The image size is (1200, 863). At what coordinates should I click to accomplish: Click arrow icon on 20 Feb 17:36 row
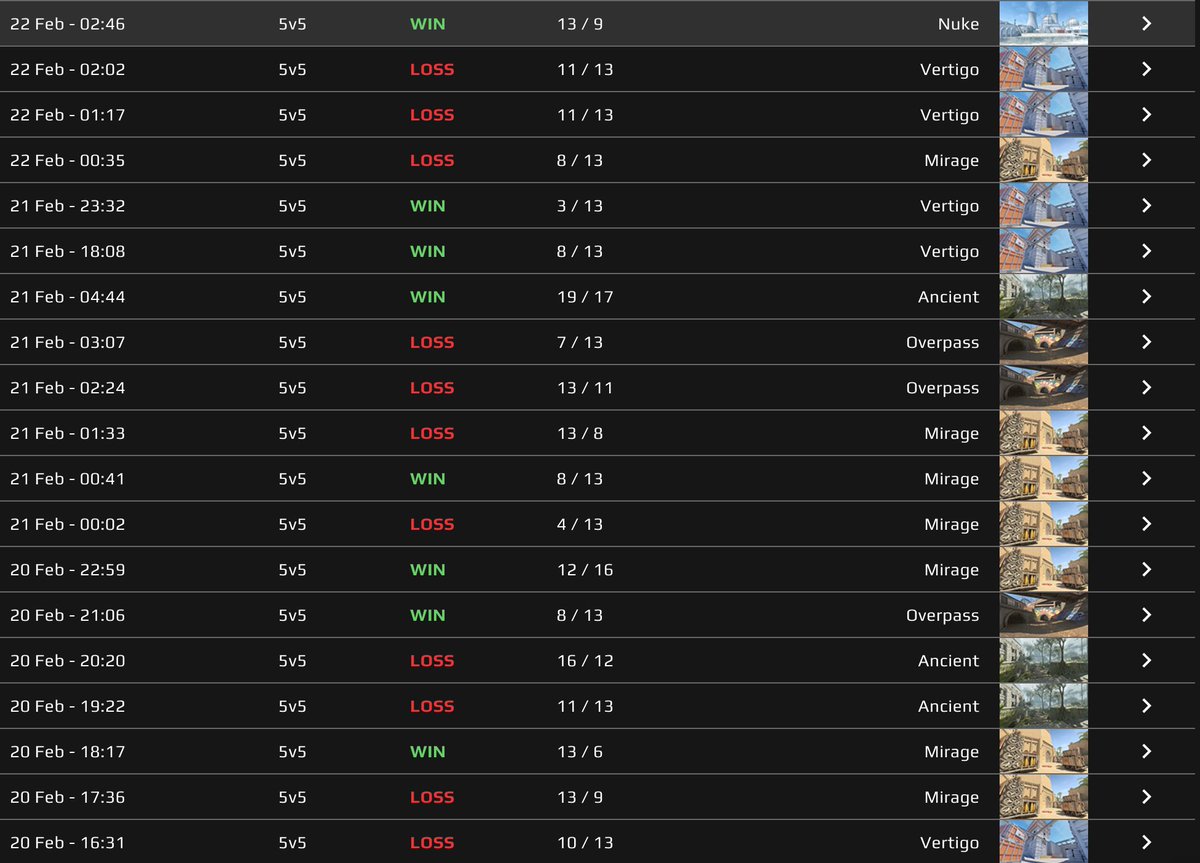click(x=1147, y=797)
